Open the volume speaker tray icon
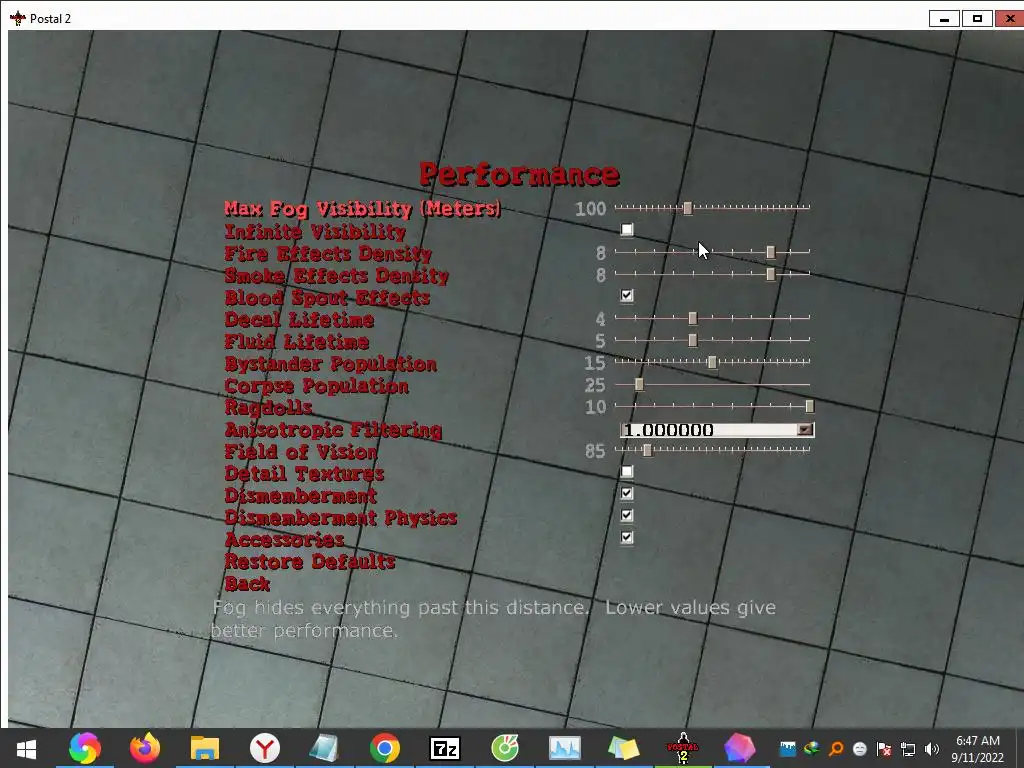Screen dimensions: 1024x768 (x=931, y=749)
